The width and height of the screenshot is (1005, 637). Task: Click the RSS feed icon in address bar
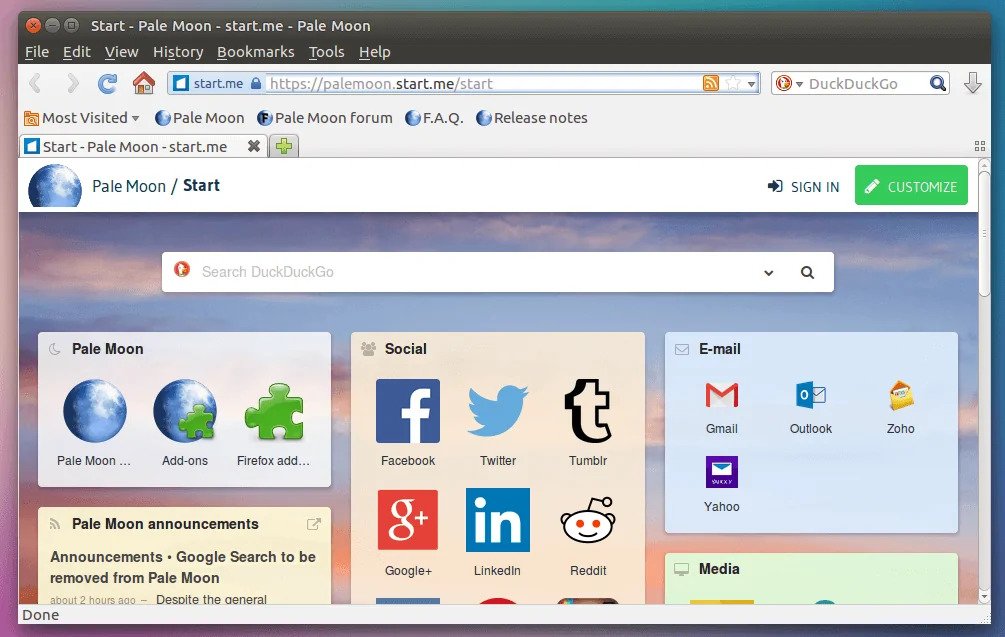click(711, 84)
